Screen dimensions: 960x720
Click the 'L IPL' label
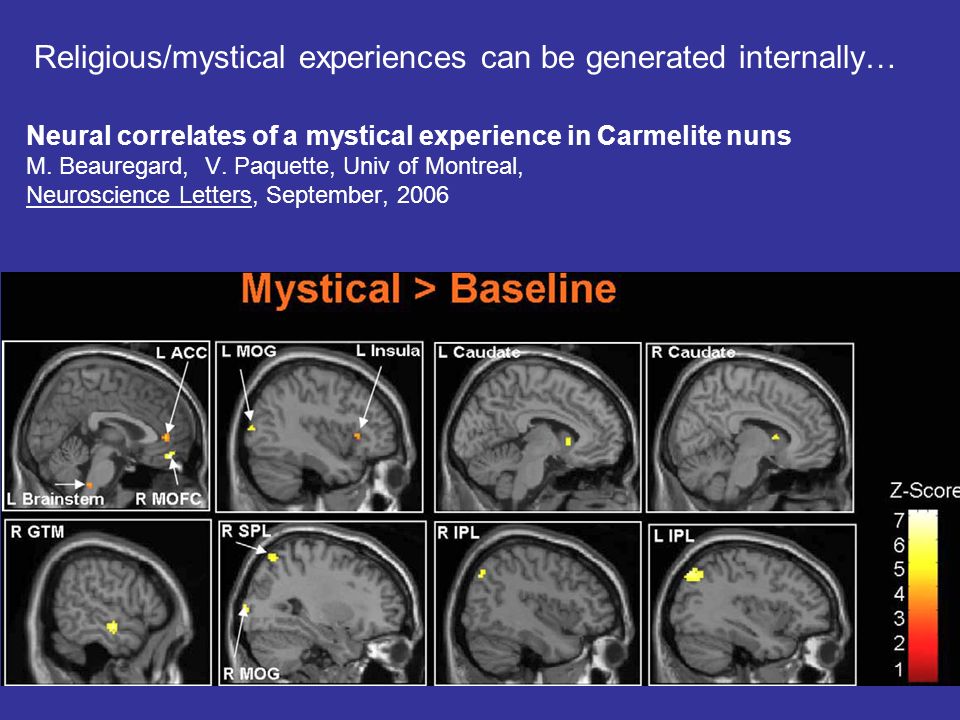click(674, 536)
